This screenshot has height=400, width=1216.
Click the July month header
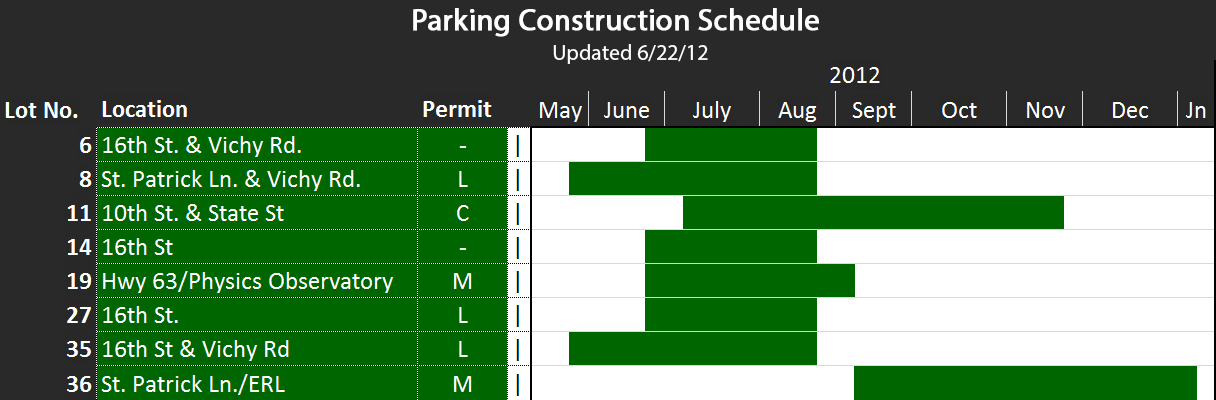click(711, 110)
